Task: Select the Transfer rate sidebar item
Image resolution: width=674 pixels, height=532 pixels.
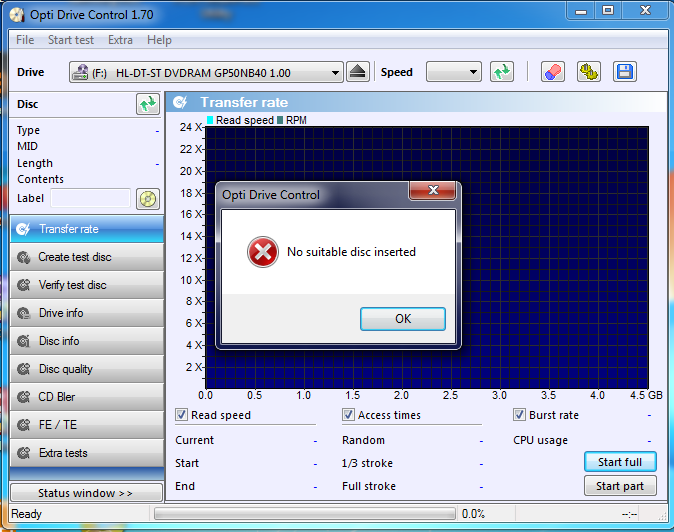Action: 86,229
